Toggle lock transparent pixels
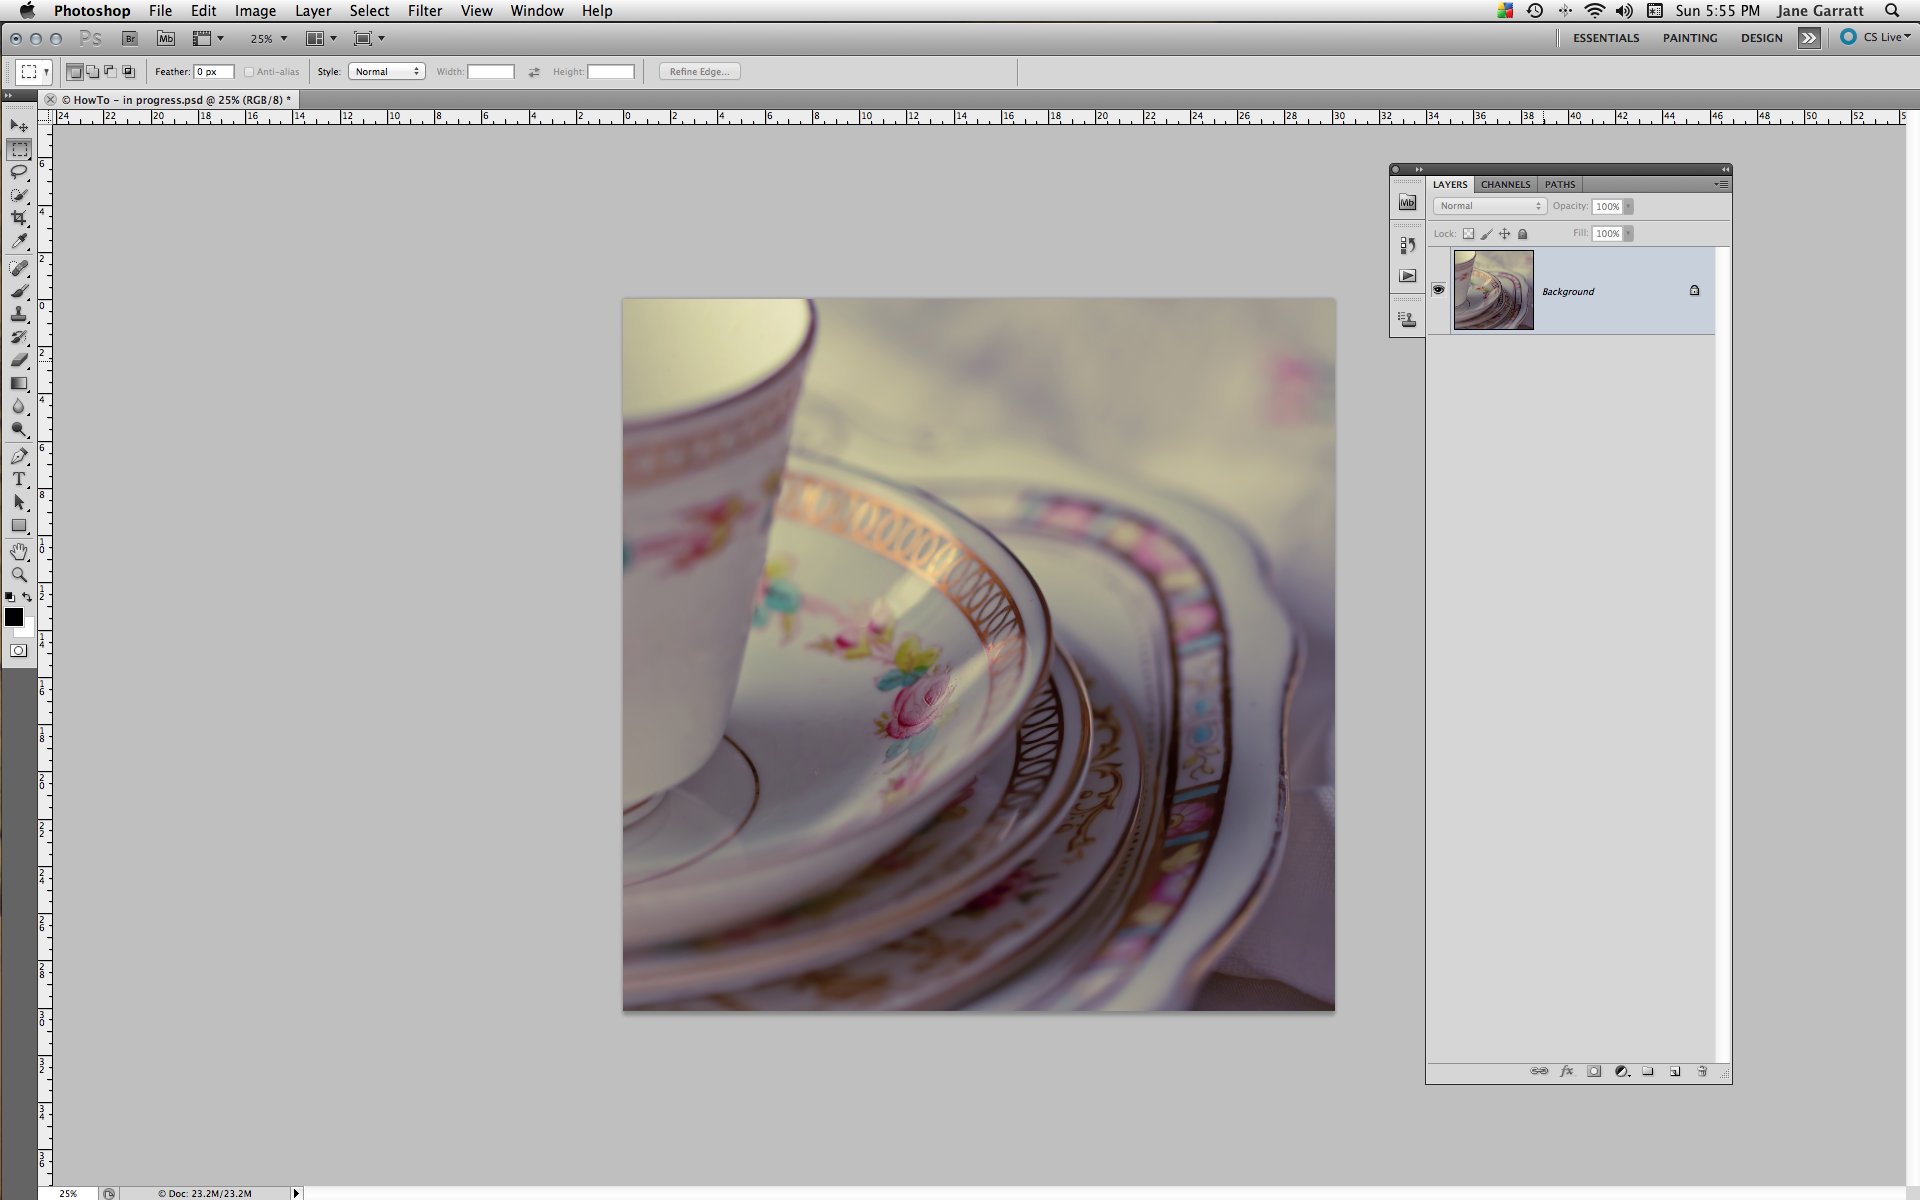Screen dimensions: 1920x1200 click(1468, 233)
